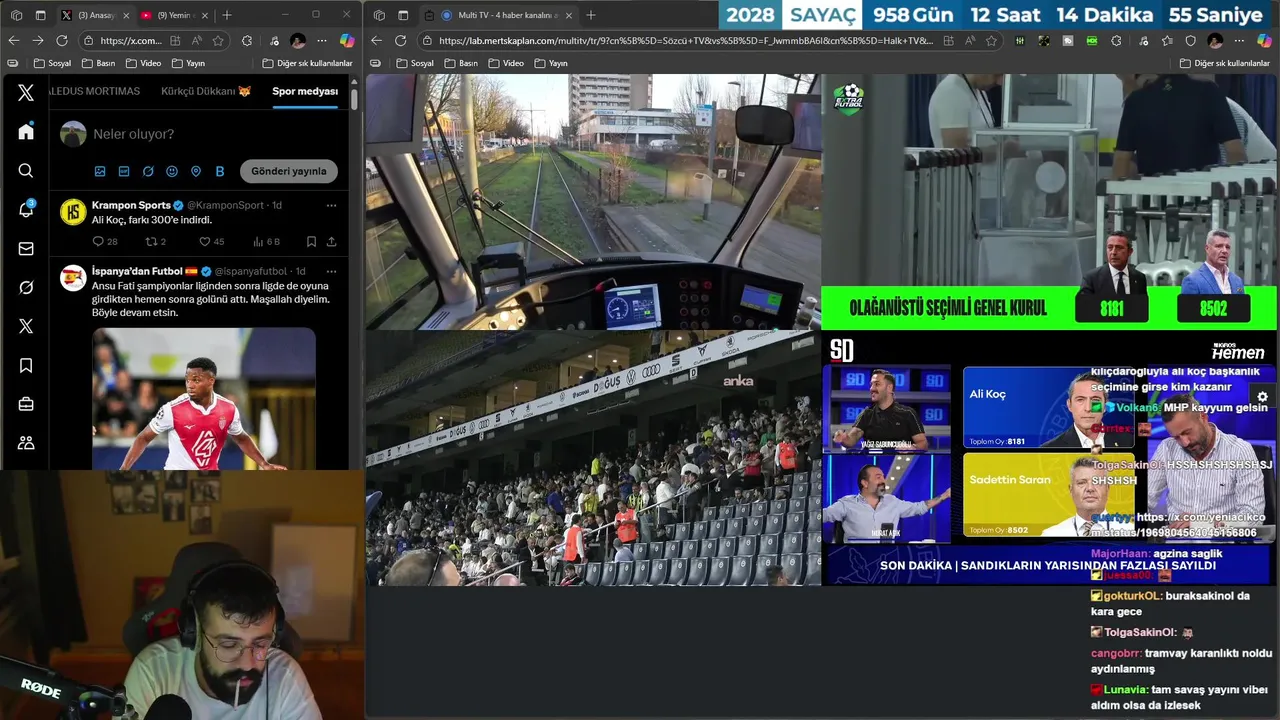Open Sosyal bookmarks folder in X window

coord(52,63)
